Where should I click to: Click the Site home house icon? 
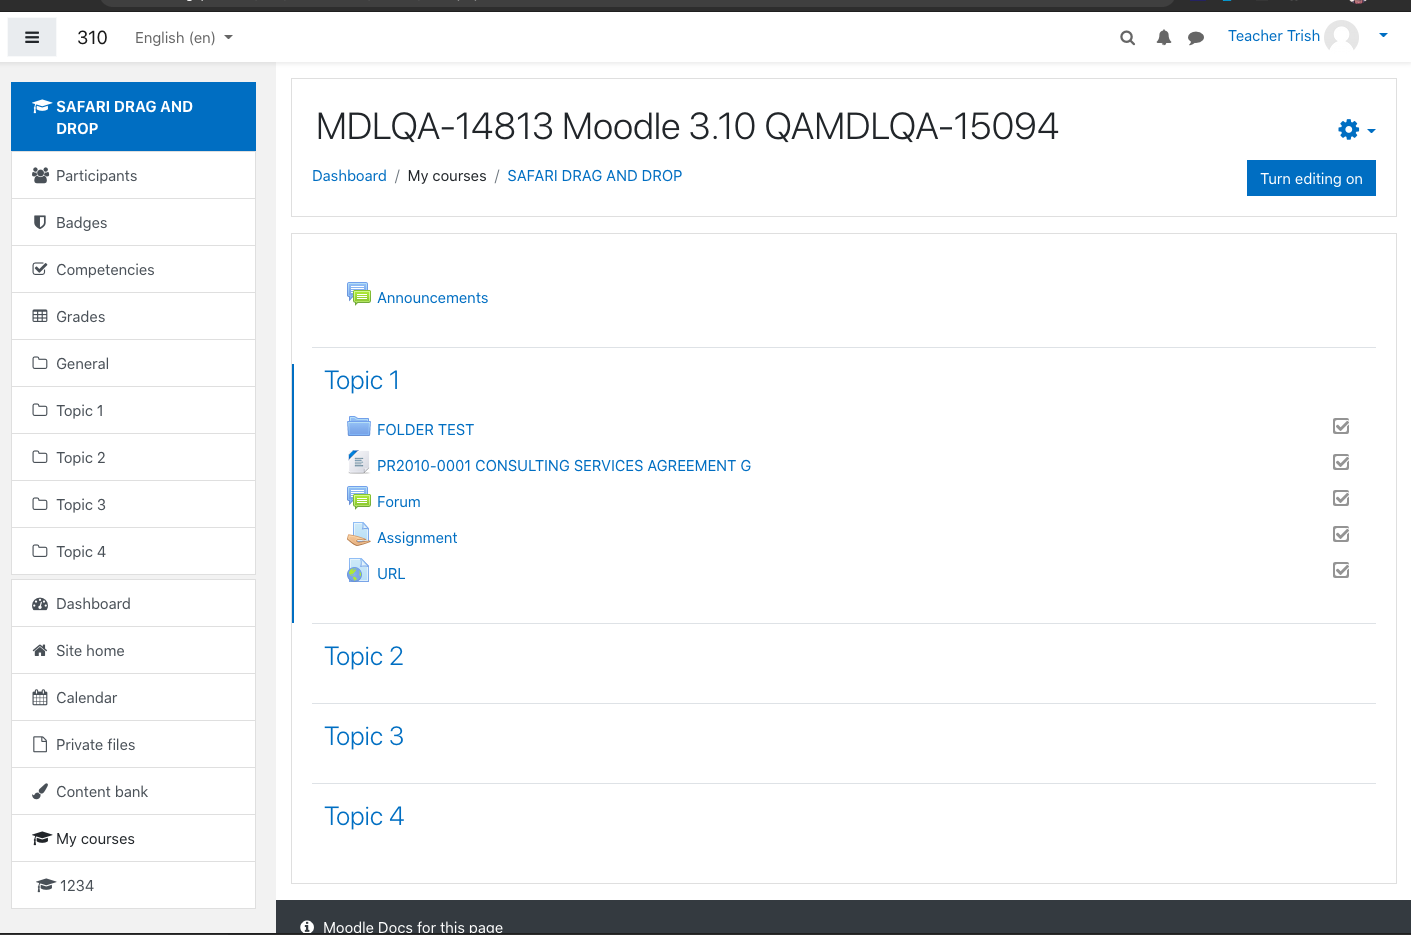click(40, 651)
